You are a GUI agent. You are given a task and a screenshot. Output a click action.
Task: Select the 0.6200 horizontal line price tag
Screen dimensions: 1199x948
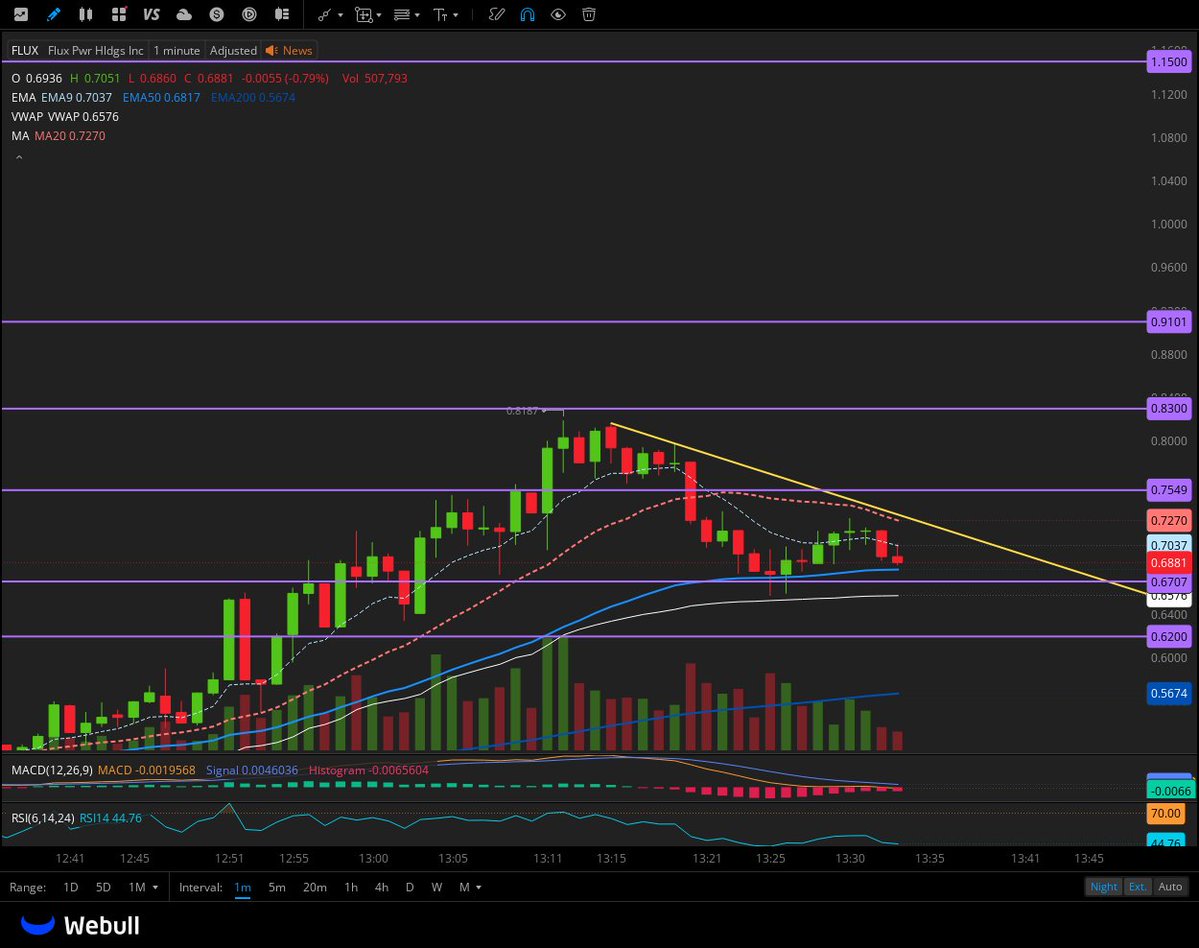[x=1169, y=636]
